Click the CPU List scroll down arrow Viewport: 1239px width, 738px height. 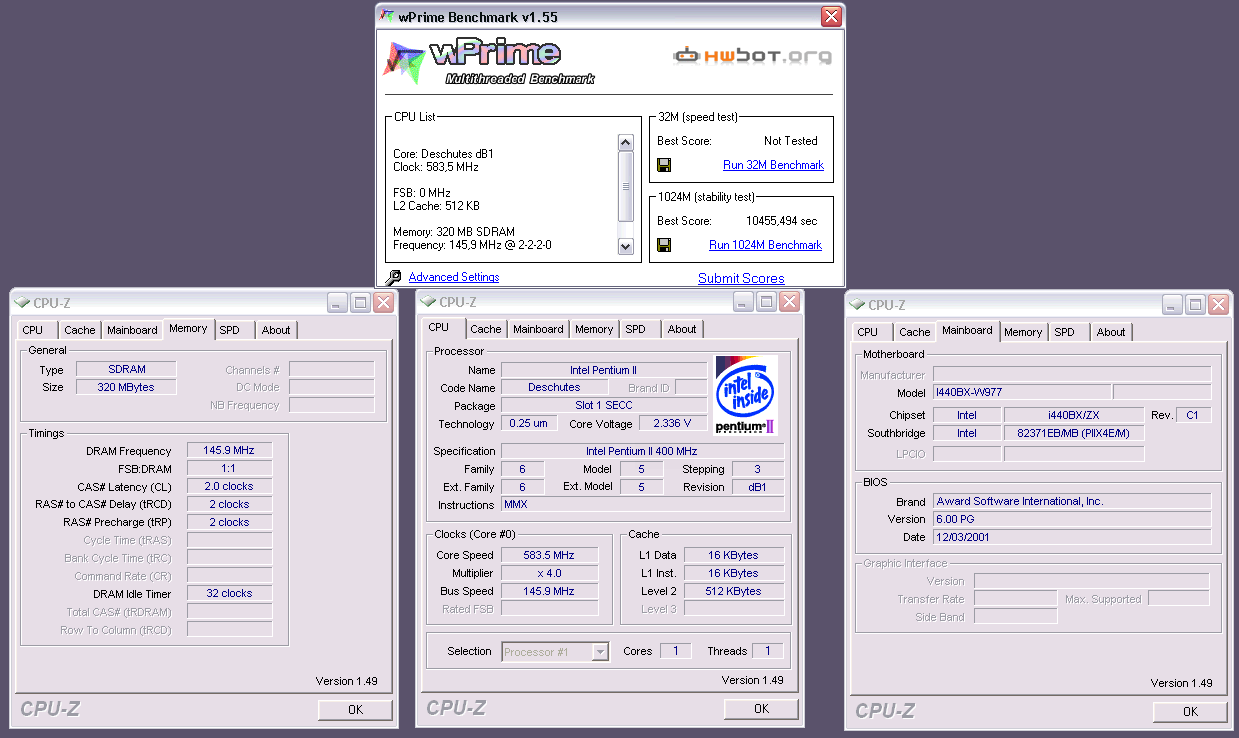(x=626, y=246)
